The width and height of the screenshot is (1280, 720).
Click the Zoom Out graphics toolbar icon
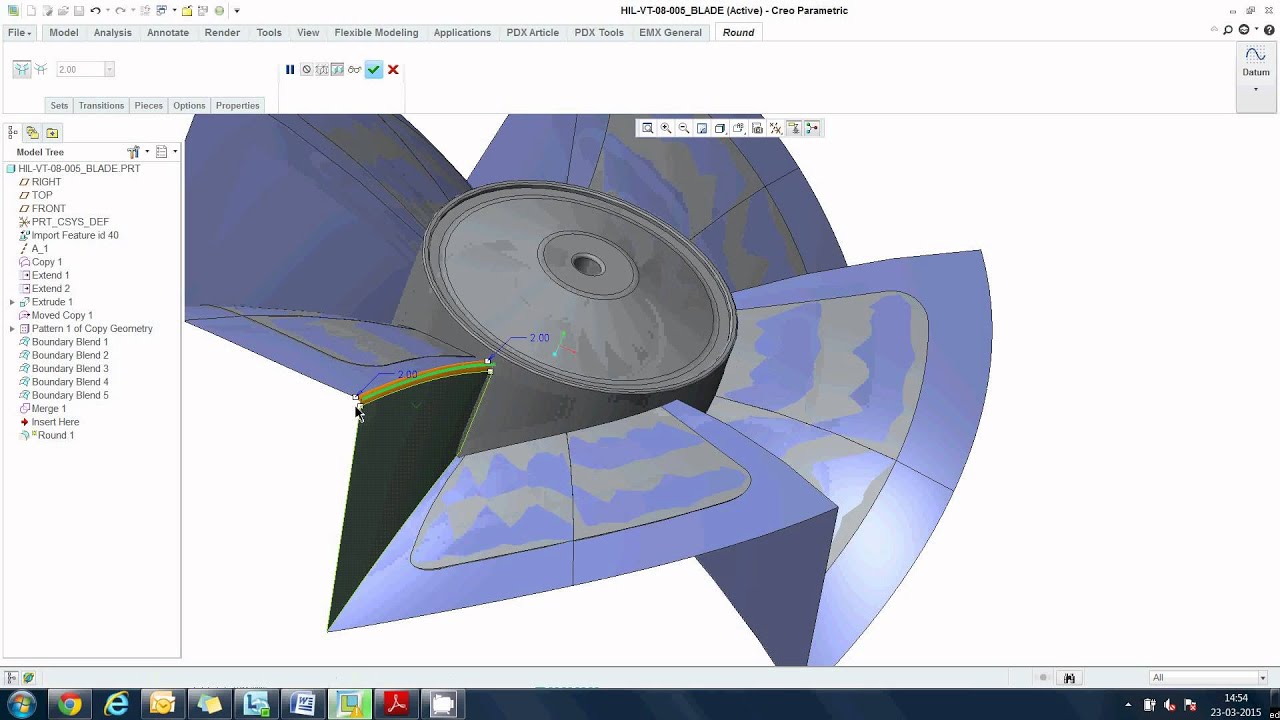pyautogui.click(x=684, y=128)
